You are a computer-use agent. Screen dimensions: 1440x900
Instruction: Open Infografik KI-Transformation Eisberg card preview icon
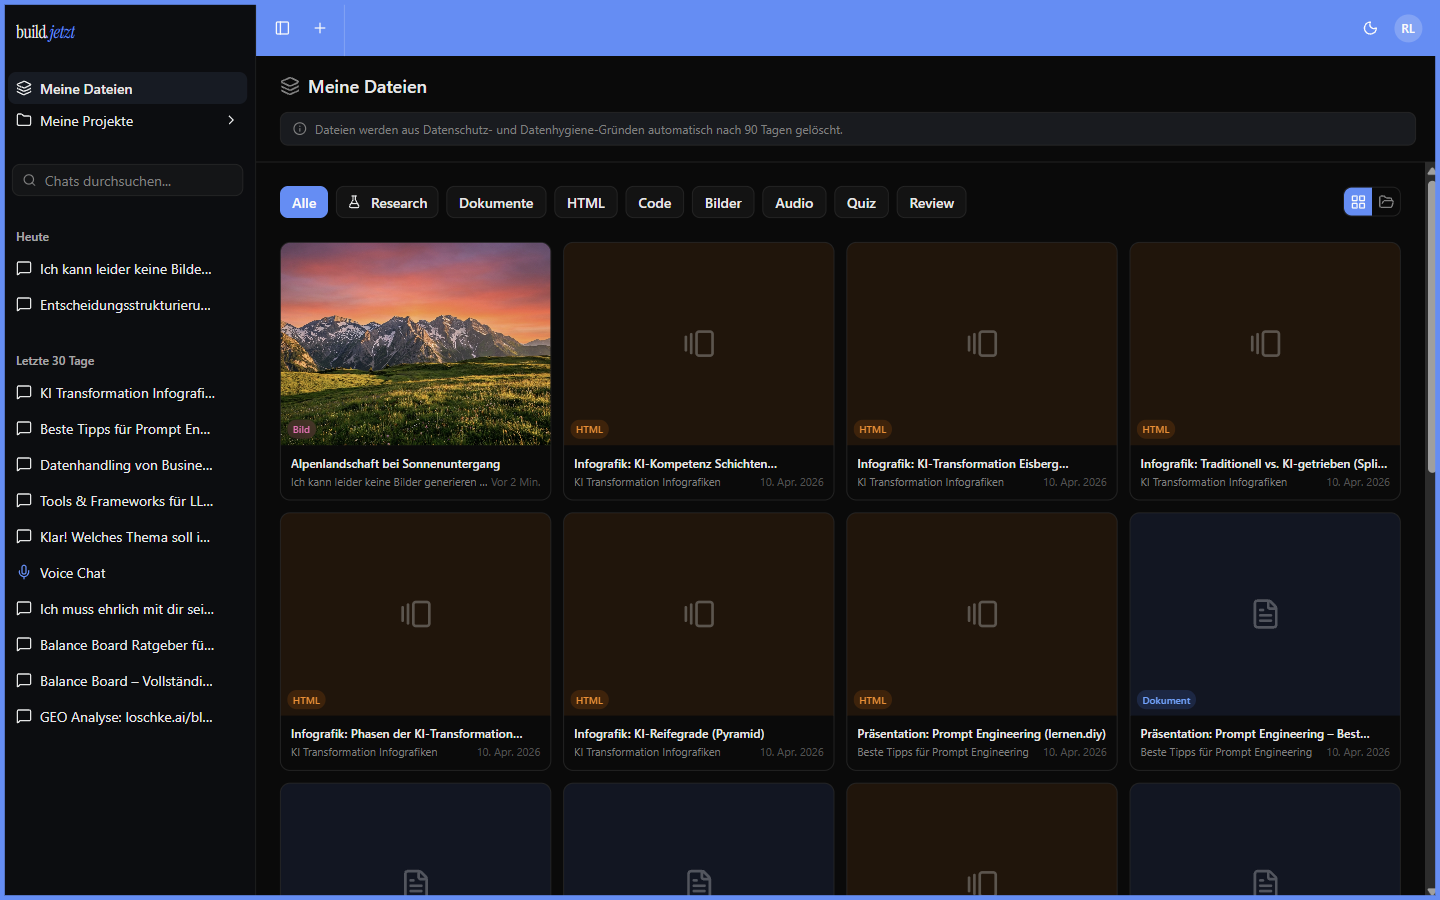[982, 344]
